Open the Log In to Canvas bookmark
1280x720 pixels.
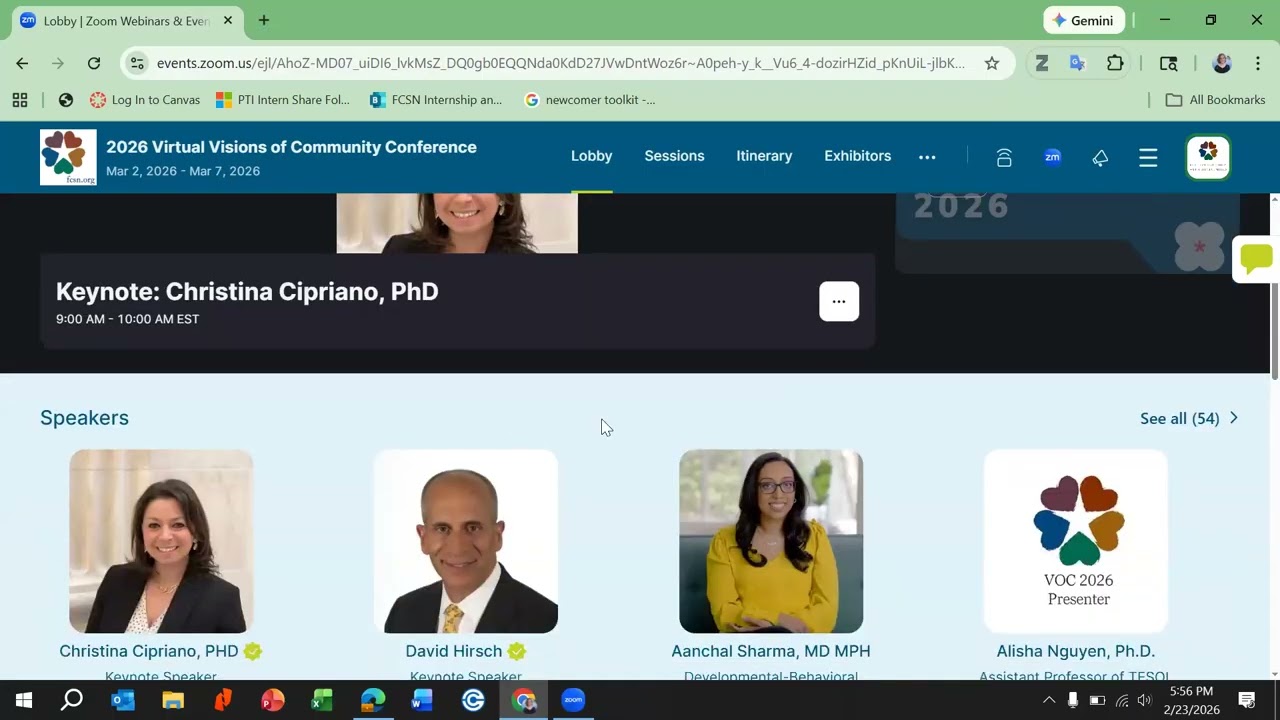coord(145,100)
